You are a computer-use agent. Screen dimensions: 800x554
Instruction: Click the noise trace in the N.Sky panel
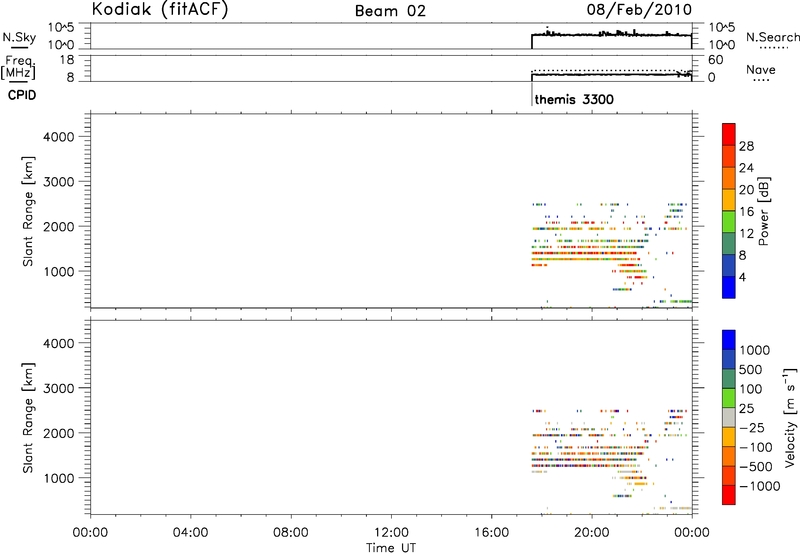tap(611, 34)
